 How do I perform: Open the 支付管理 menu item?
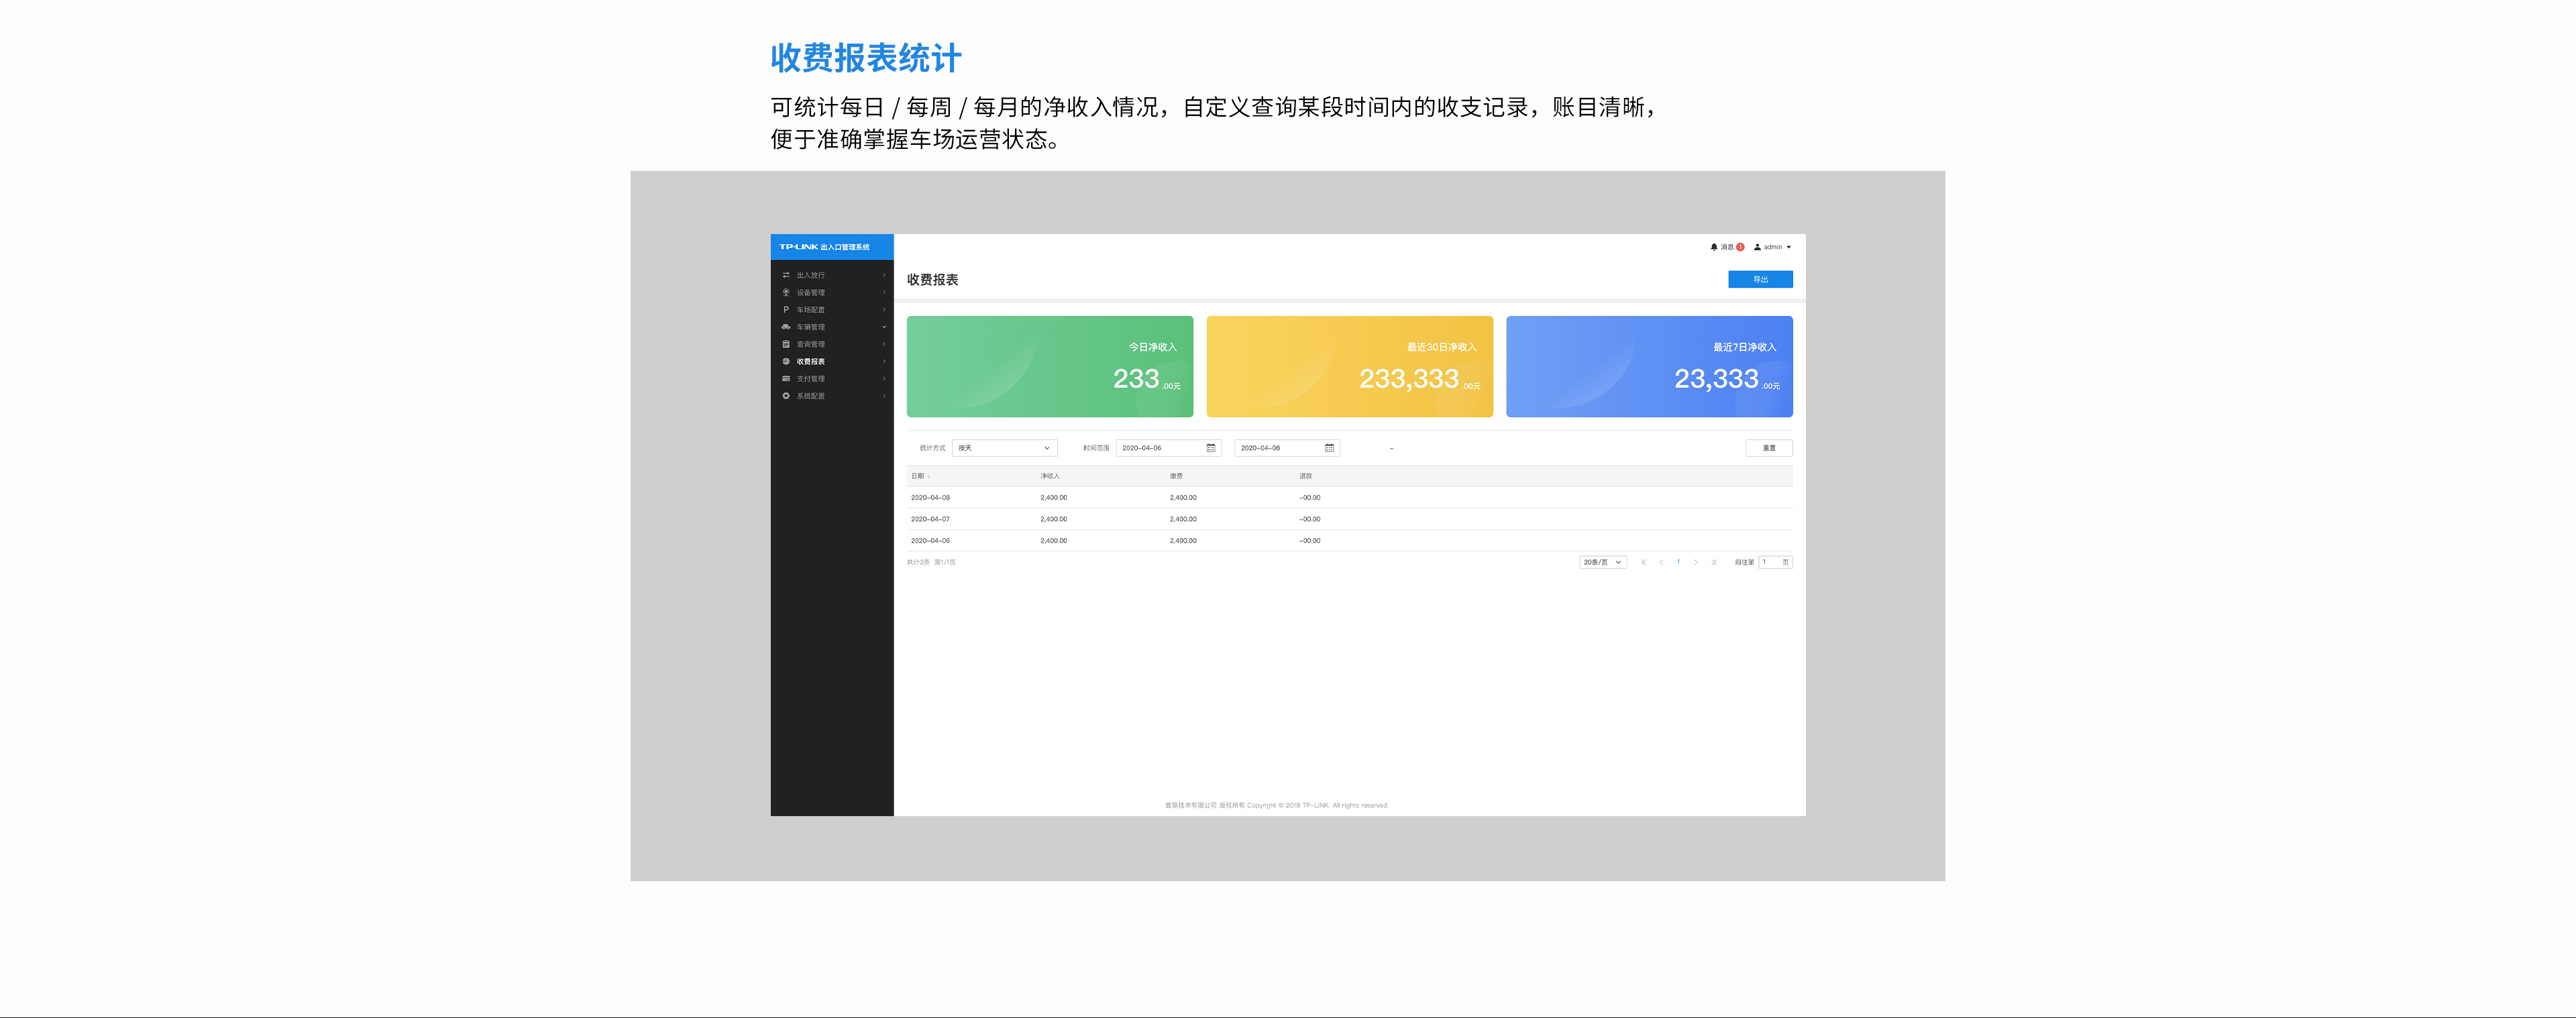[x=832, y=379]
